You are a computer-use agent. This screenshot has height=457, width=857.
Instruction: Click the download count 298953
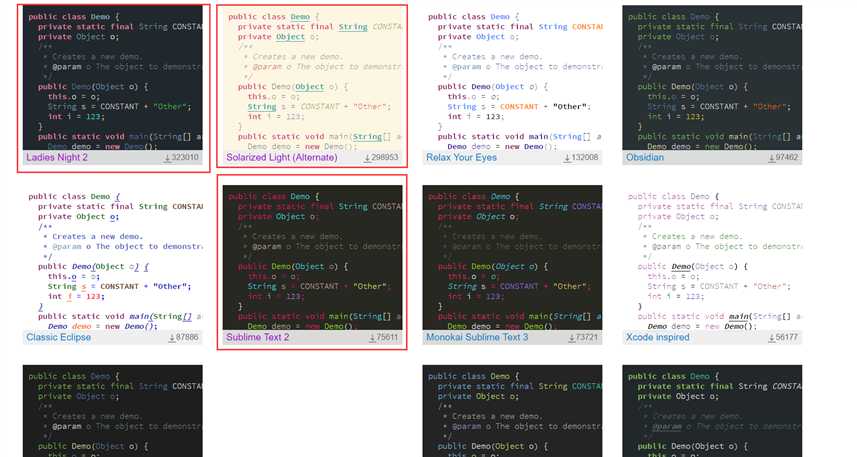point(385,157)
